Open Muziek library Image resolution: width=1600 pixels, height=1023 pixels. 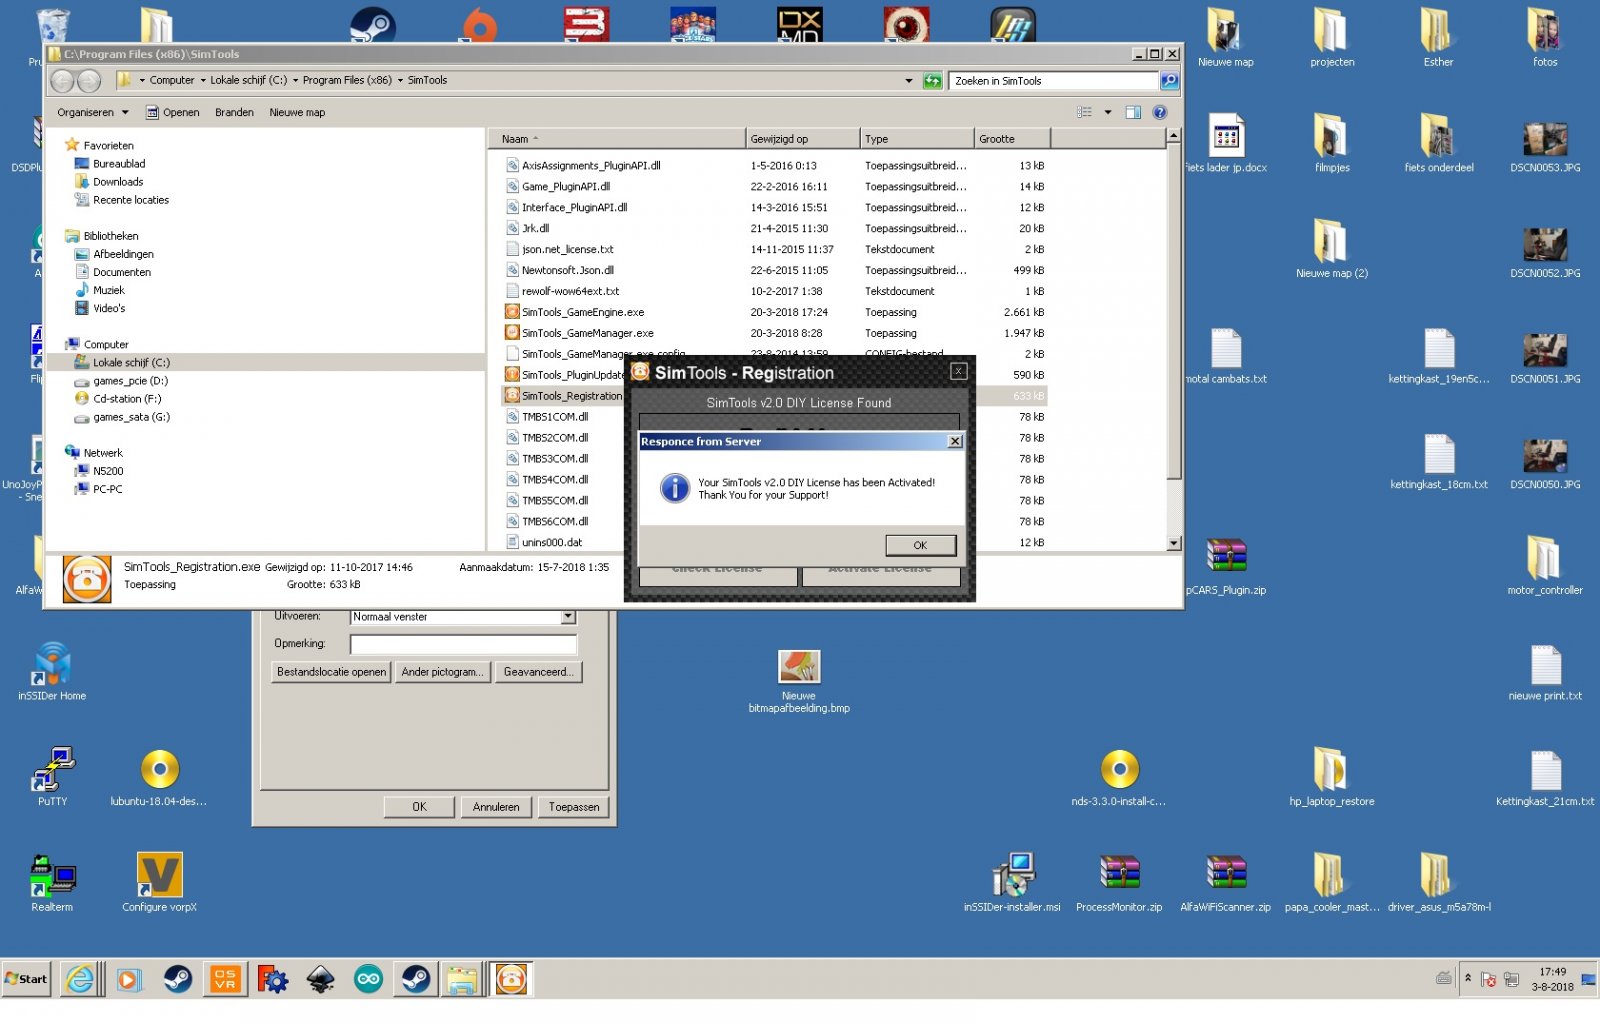coord(108,290)
